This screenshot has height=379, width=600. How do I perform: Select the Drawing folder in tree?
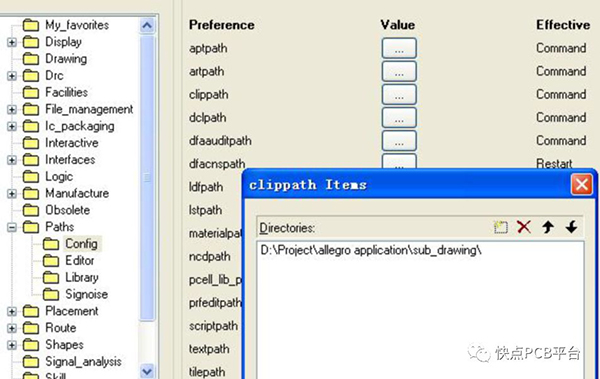(66, 59)
